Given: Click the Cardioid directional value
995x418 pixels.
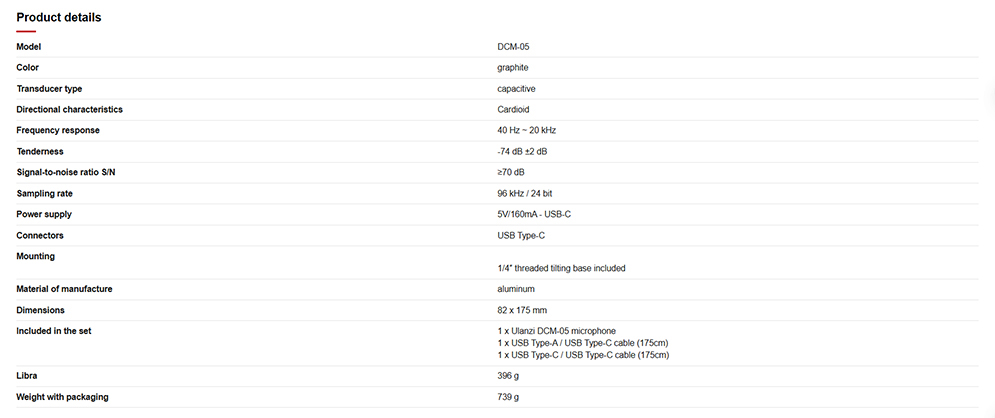Looking at the screenshot, I should tap(513, 109).
